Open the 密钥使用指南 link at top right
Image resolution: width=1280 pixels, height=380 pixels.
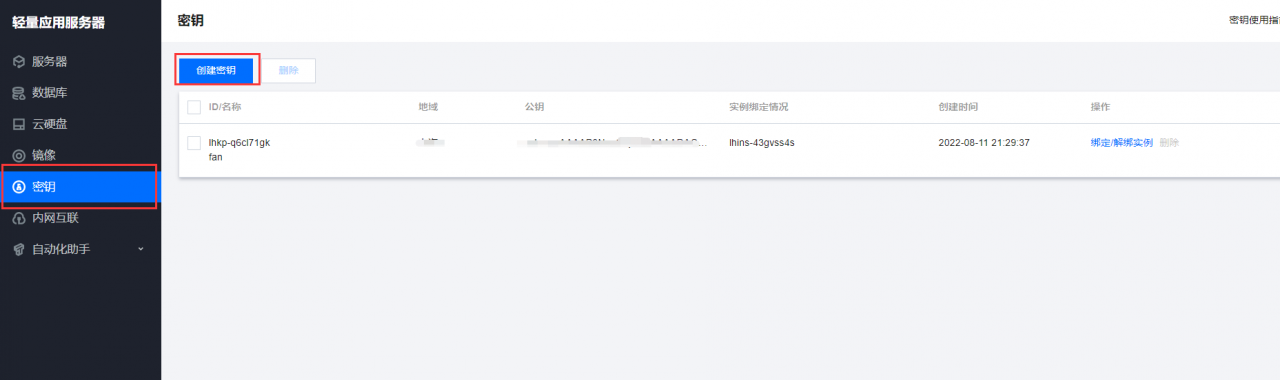1254,20
